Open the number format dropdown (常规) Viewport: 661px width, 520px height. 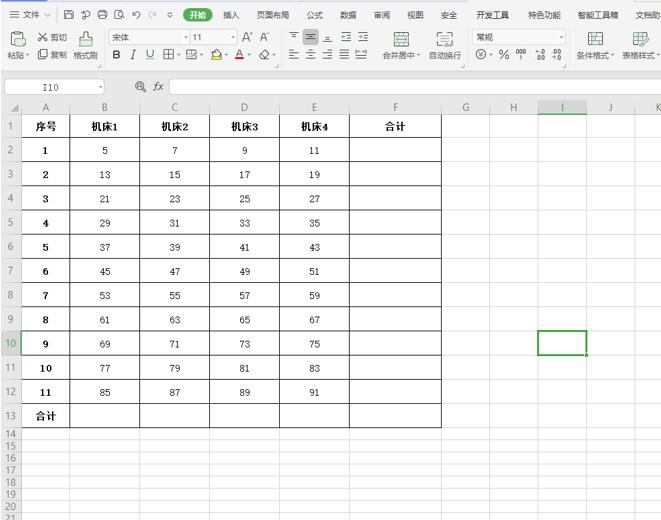[561, 37]
